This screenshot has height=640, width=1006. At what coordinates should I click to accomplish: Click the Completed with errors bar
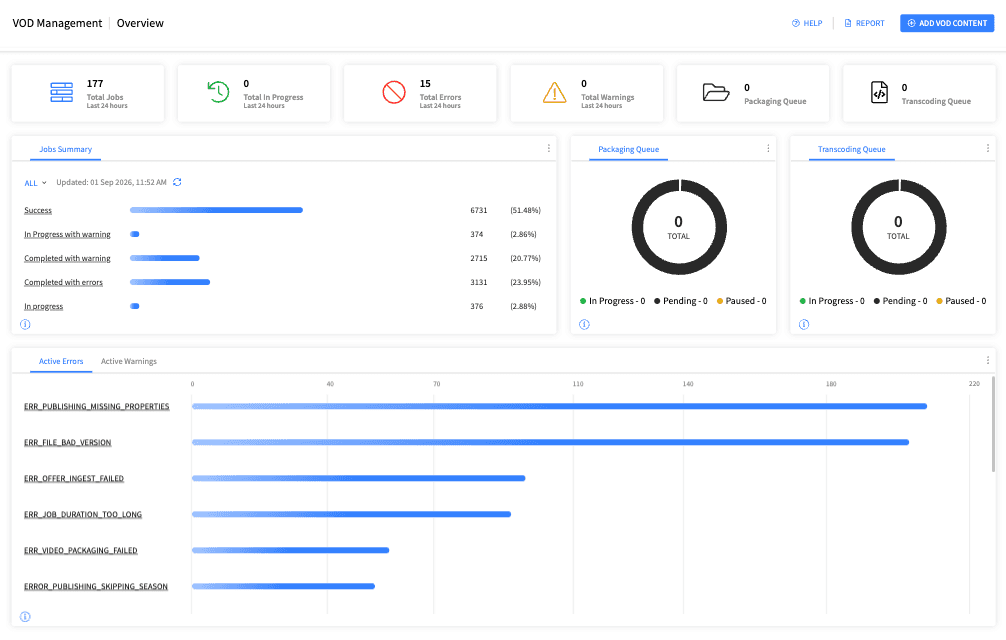(x=170, y=282)
